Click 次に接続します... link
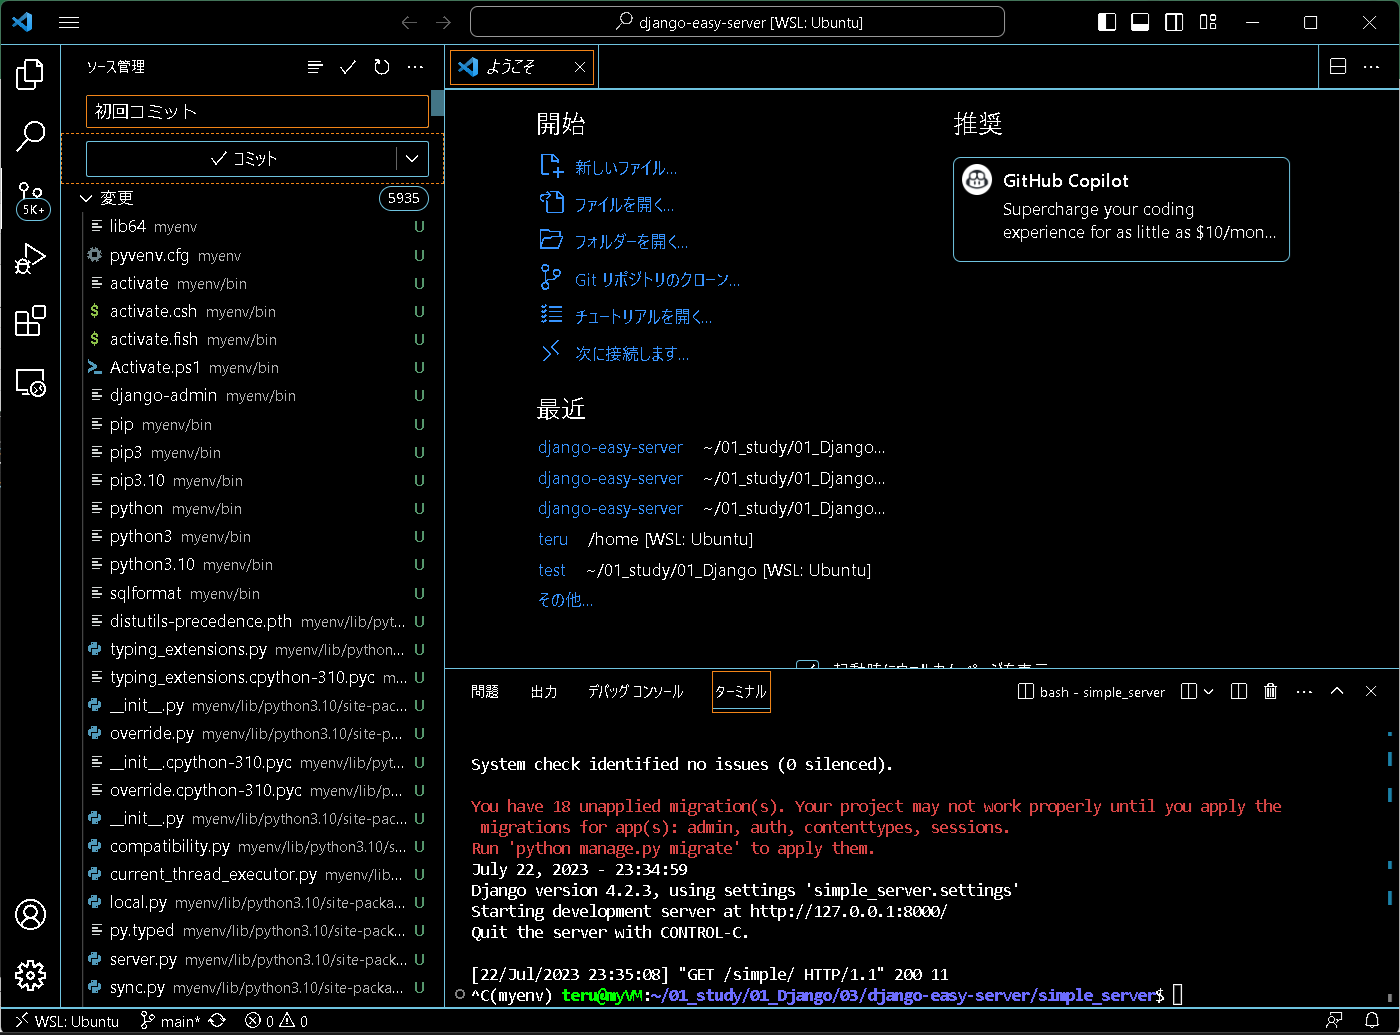Image resolution: width=1400 pixels, height=1035 pixels. [632, 354]
